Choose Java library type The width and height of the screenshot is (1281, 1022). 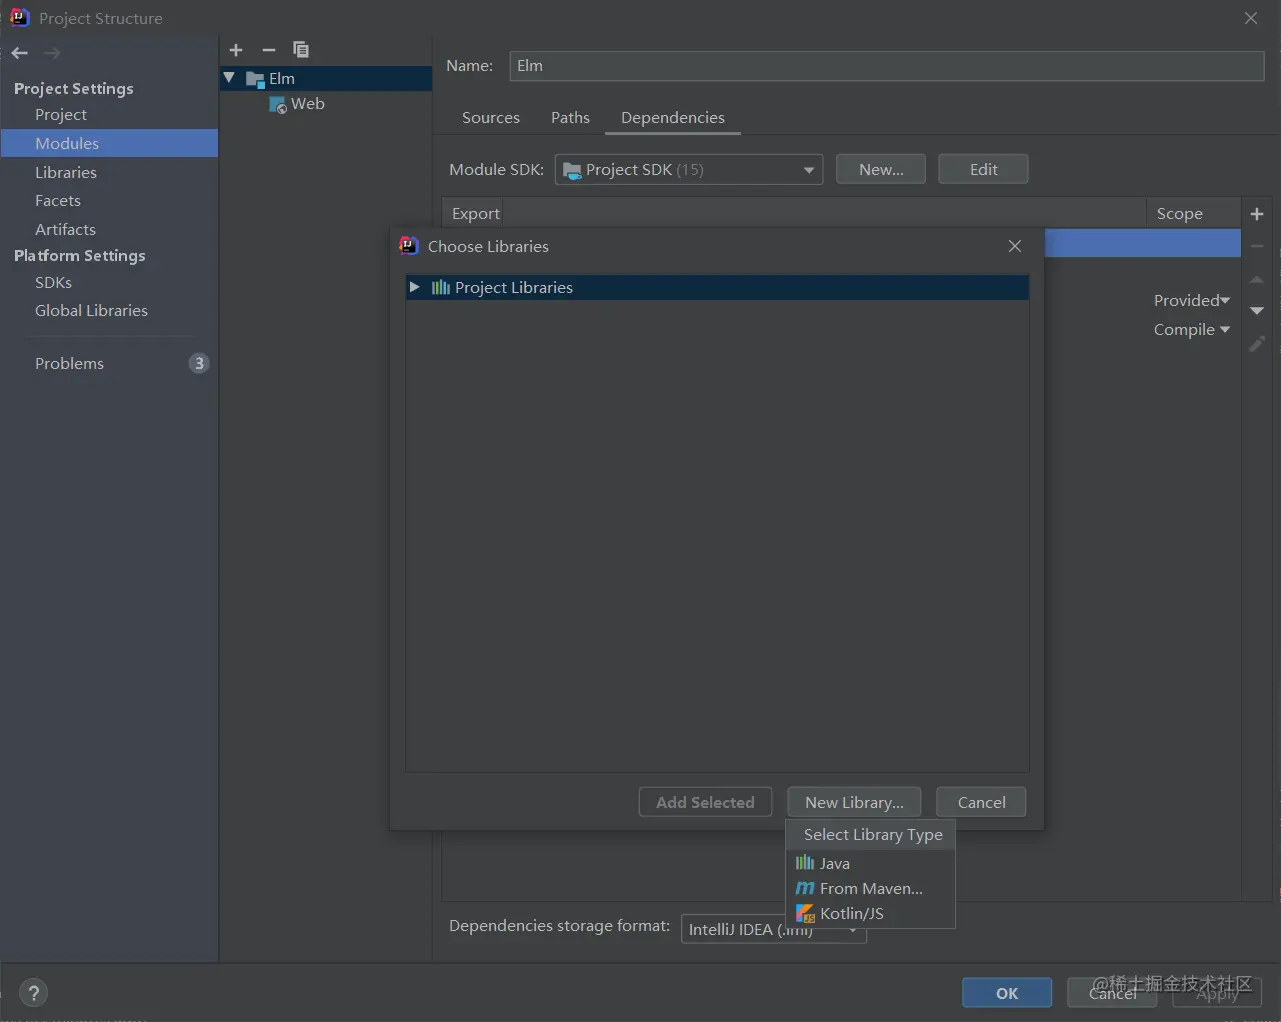871,864
